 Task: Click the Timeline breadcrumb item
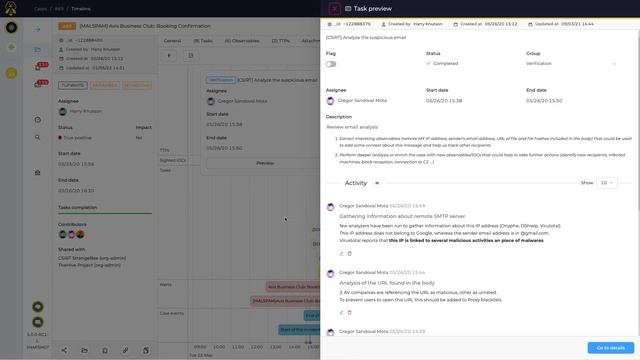[x=80, y=9]
